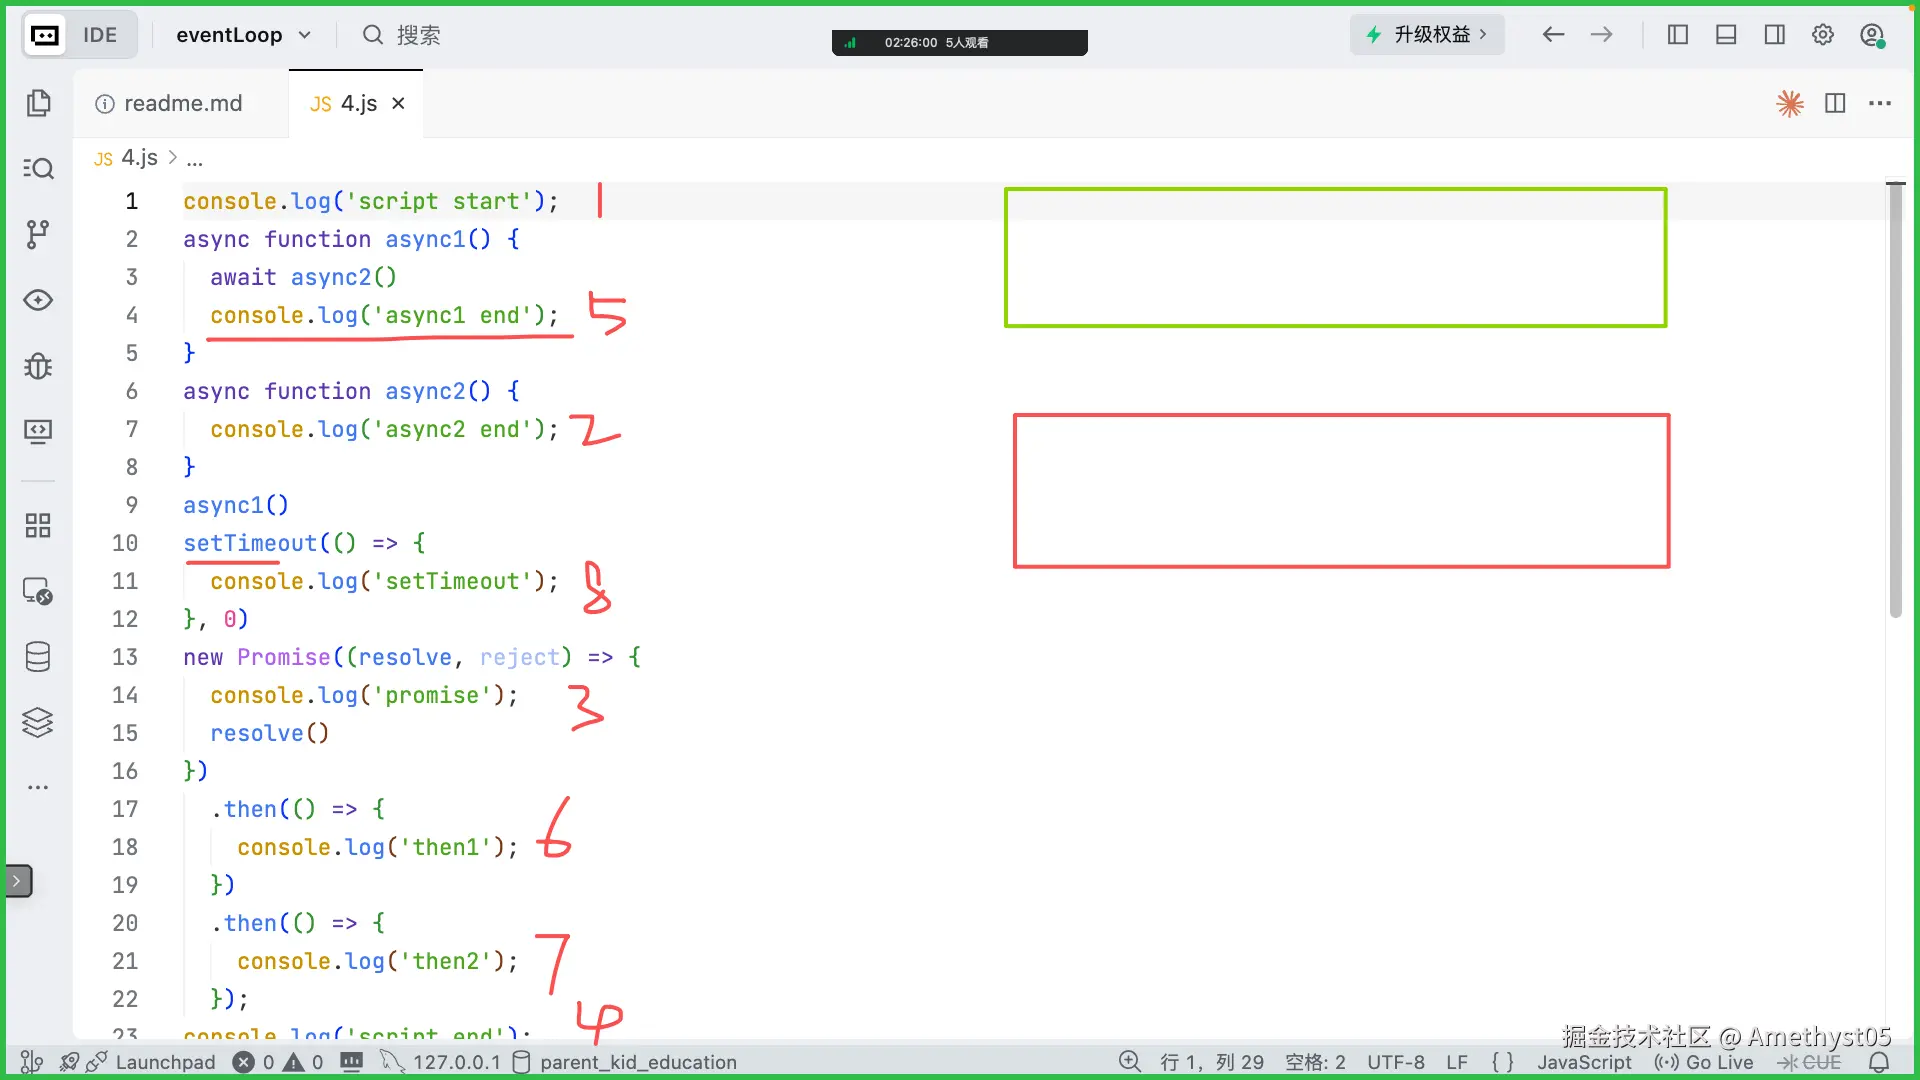Viewport: 1920px width, 1080px height.
Task: Navigate back with left arrow
Action: [1553, 35]
